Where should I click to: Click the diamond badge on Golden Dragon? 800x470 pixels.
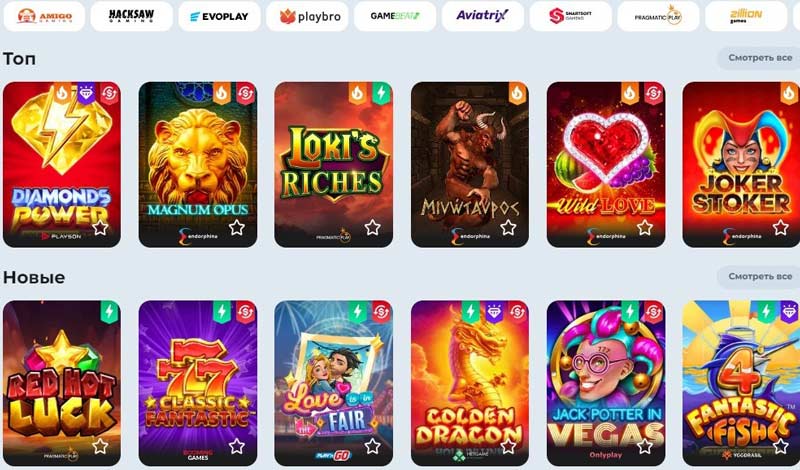point(494,312)
